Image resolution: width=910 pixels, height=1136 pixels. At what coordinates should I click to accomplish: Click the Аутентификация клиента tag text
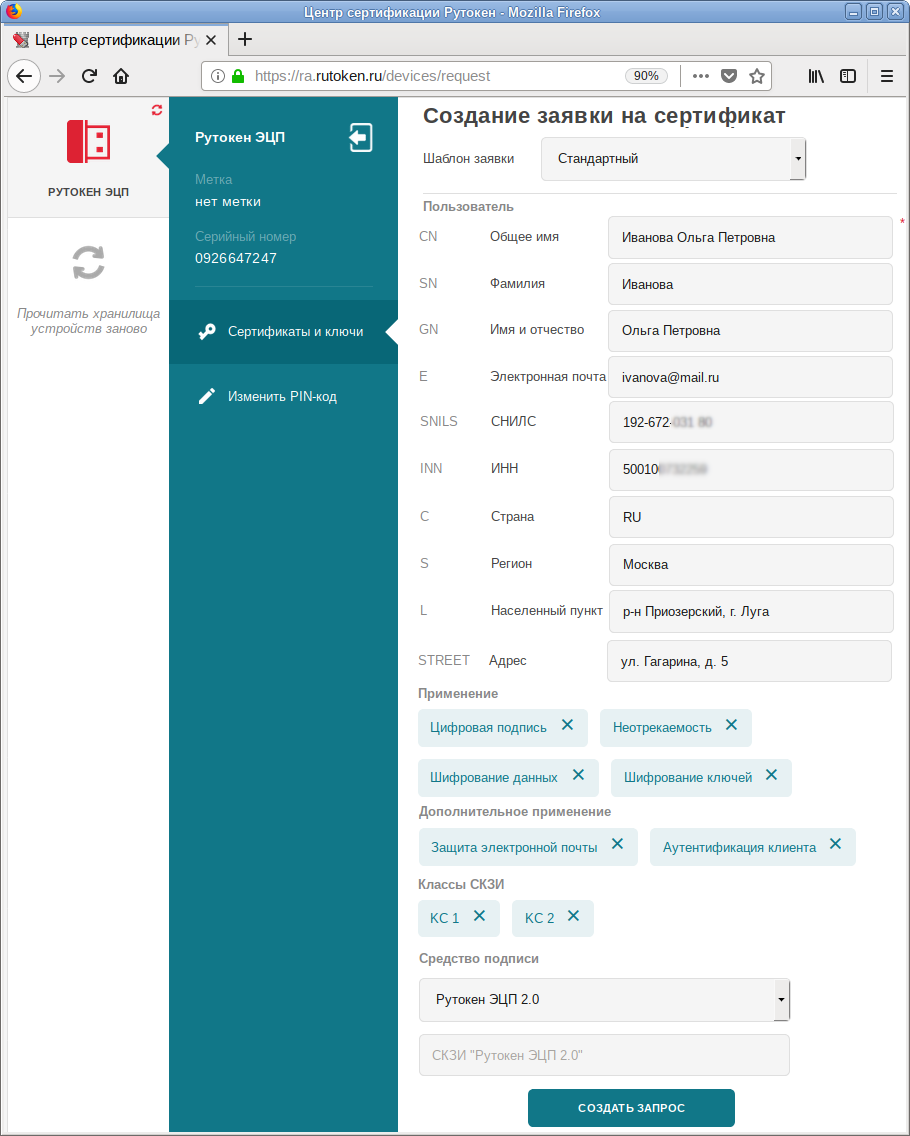pos(739,848)
